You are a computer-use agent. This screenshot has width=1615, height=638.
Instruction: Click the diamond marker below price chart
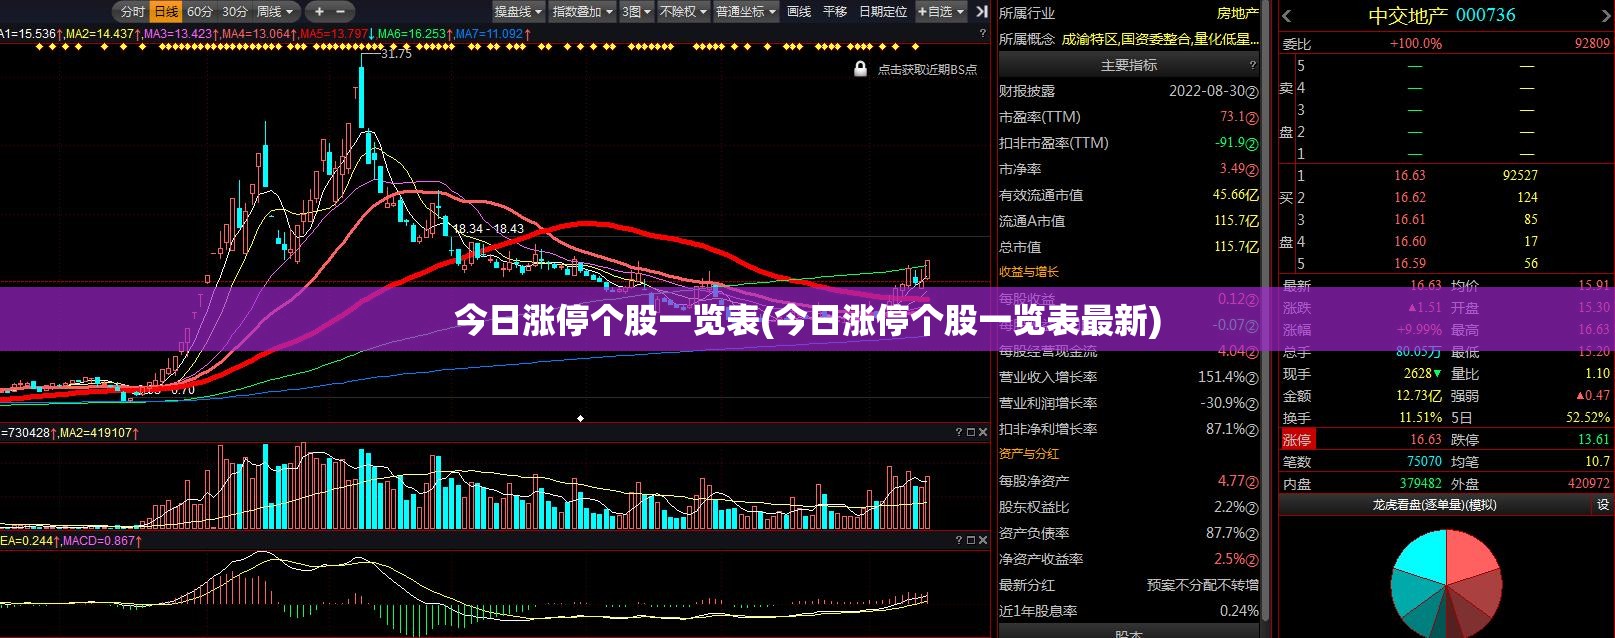pos(580,418)
